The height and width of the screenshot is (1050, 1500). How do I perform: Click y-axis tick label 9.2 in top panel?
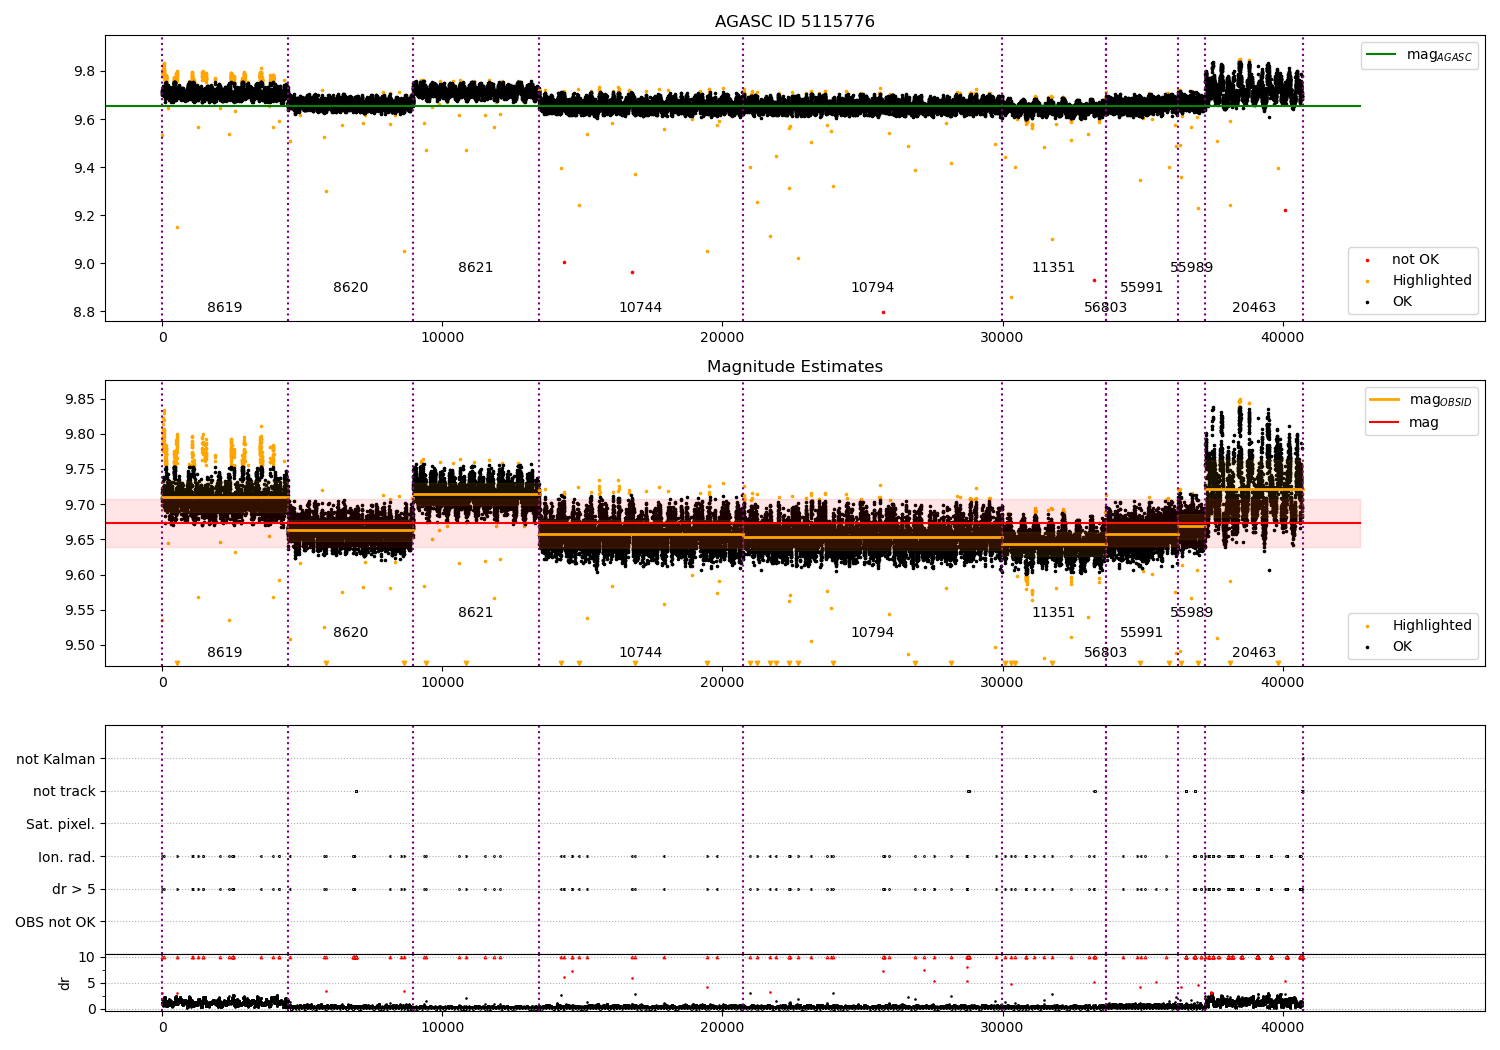pos(84,216)
